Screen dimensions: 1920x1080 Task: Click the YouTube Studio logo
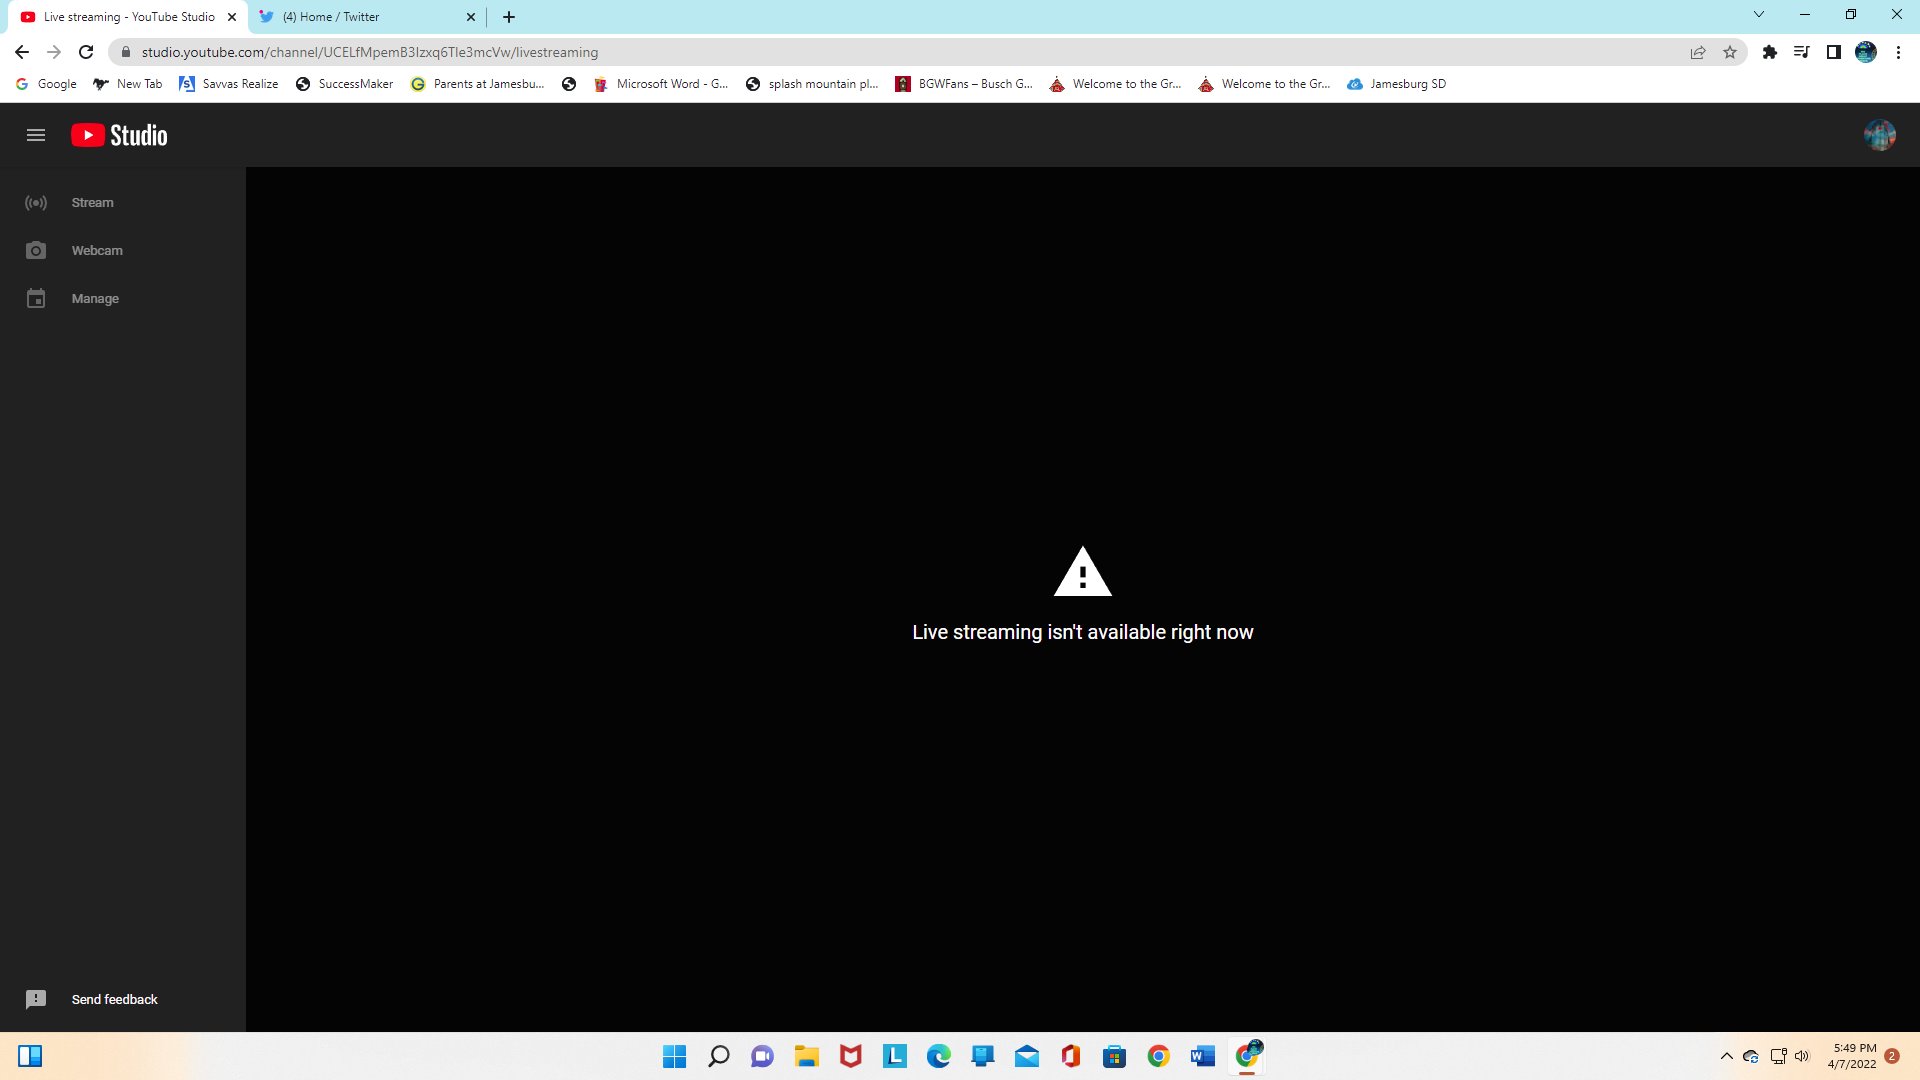[x=119, y=135]
